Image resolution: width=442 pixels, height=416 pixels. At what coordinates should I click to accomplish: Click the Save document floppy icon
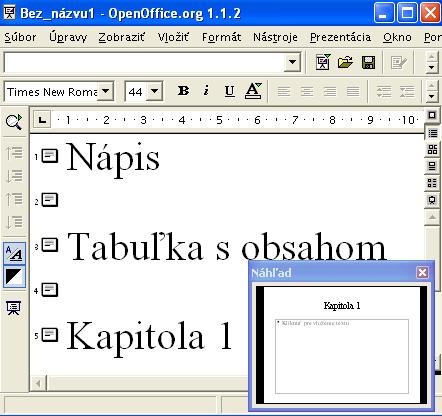click(368, 62)
